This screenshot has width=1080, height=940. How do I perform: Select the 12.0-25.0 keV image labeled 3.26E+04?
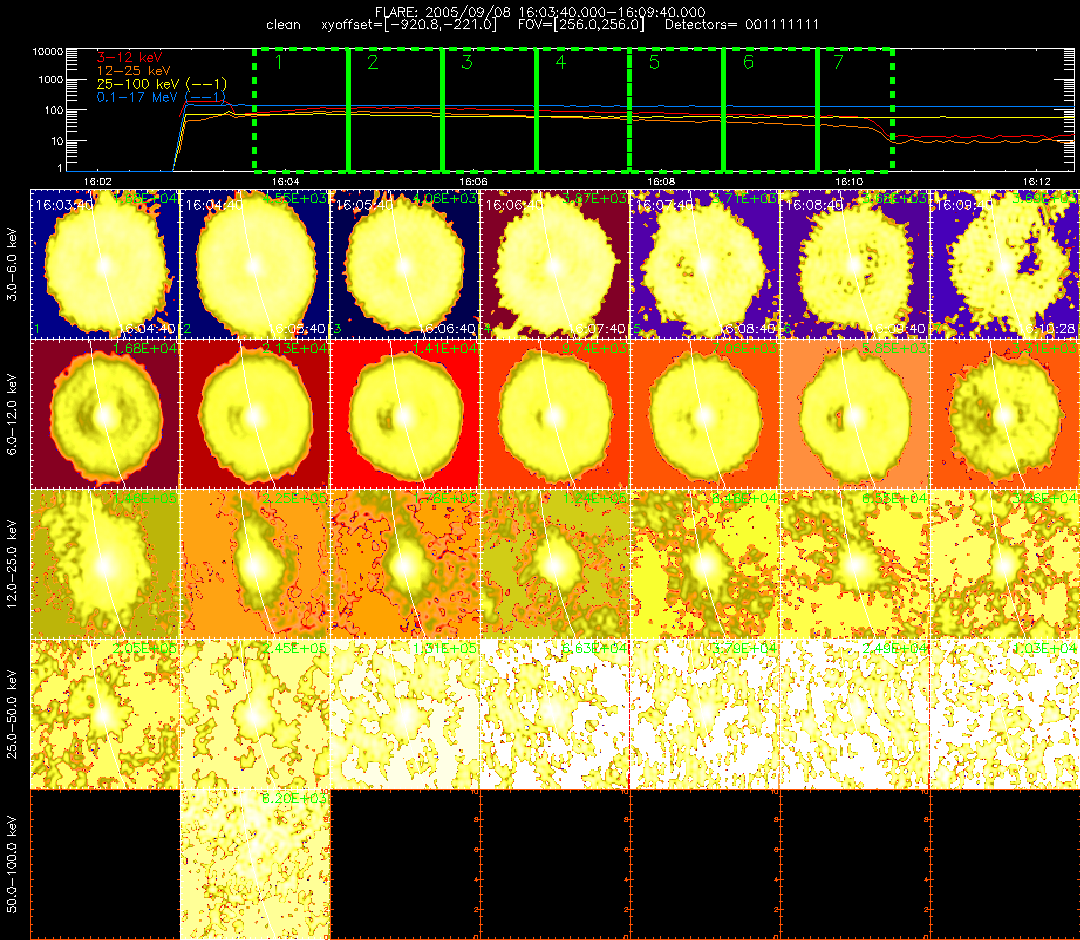coord(1005,565)
